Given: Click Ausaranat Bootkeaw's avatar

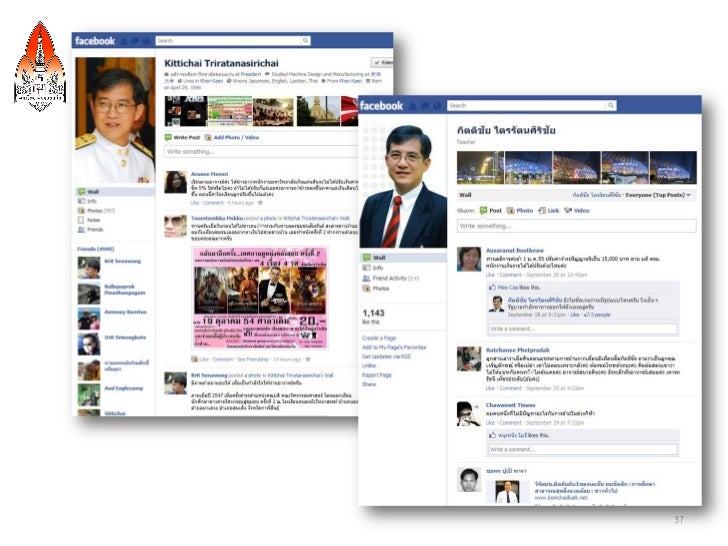Looking at the screenshot, I should (469, 259).
